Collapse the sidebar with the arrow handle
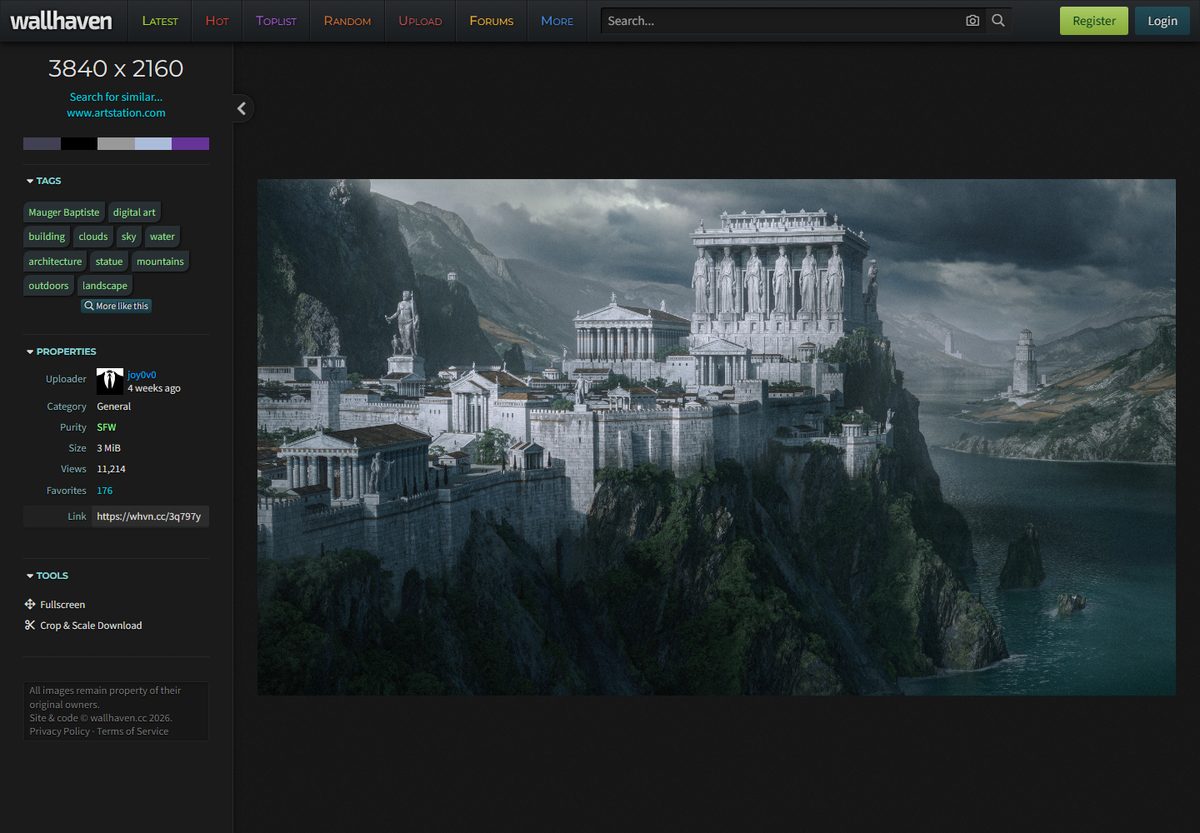Image resolution: width=1200 pixels, height=833 pixels. click(242, 108)
